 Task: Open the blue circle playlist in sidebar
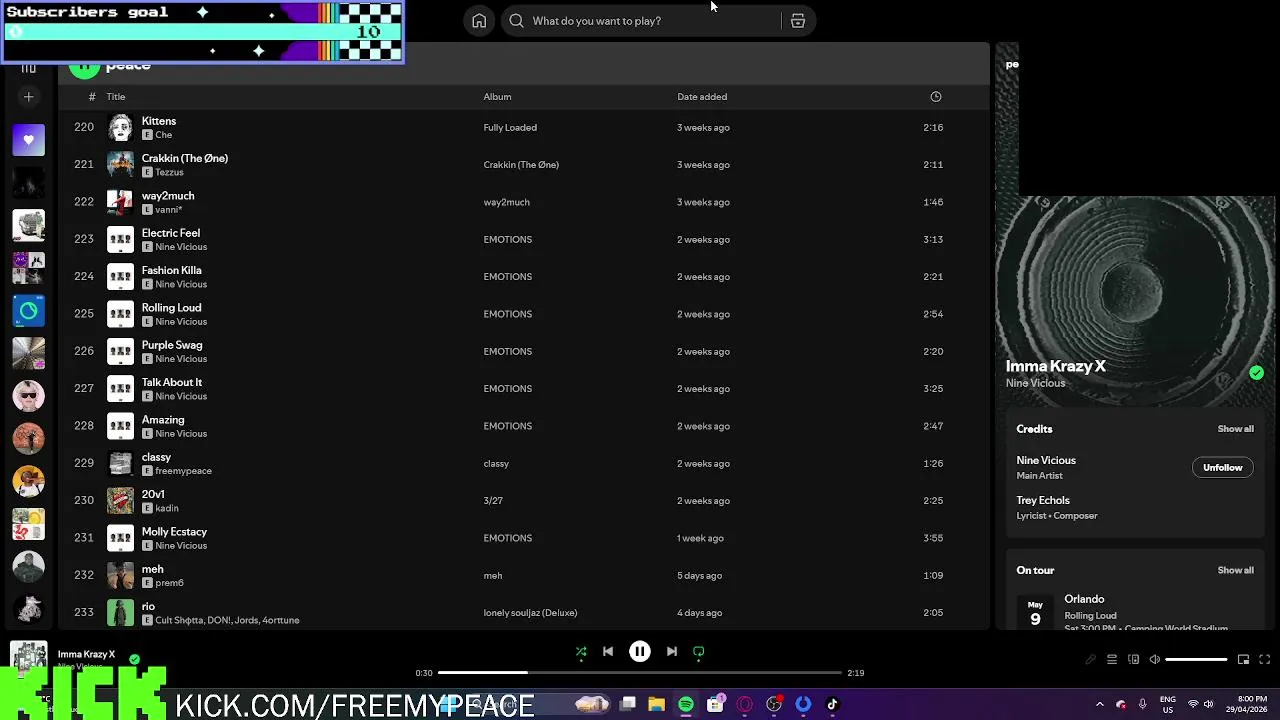click(29, 311)
